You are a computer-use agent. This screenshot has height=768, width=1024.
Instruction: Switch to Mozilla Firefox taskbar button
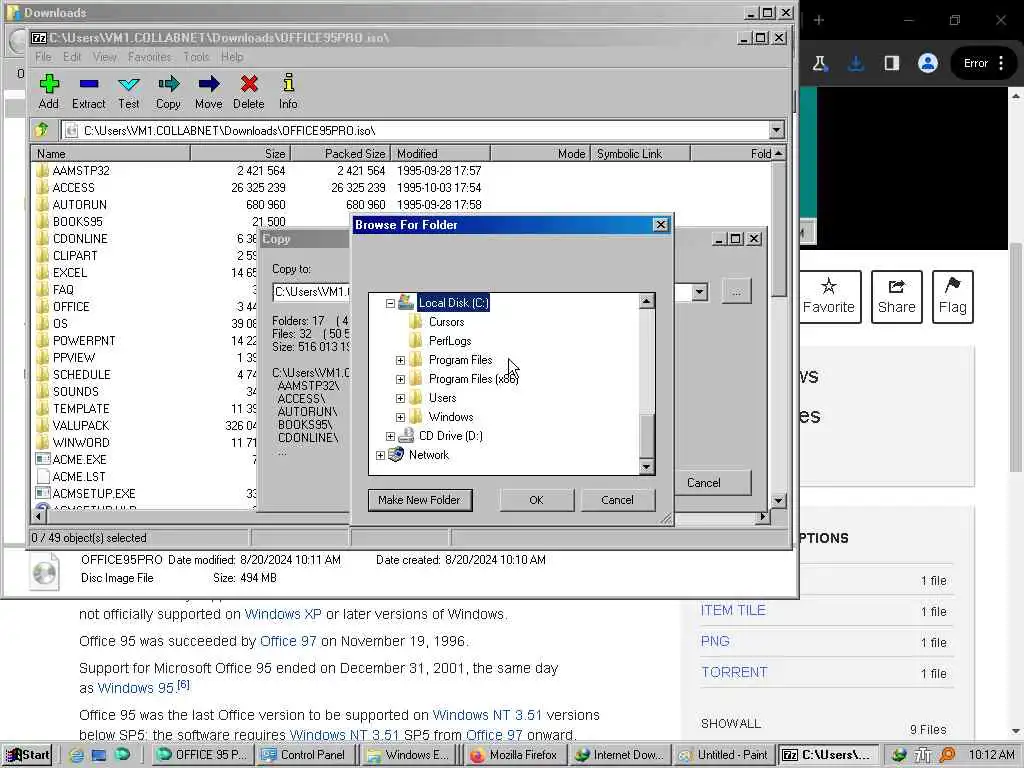tap(514, 755)
